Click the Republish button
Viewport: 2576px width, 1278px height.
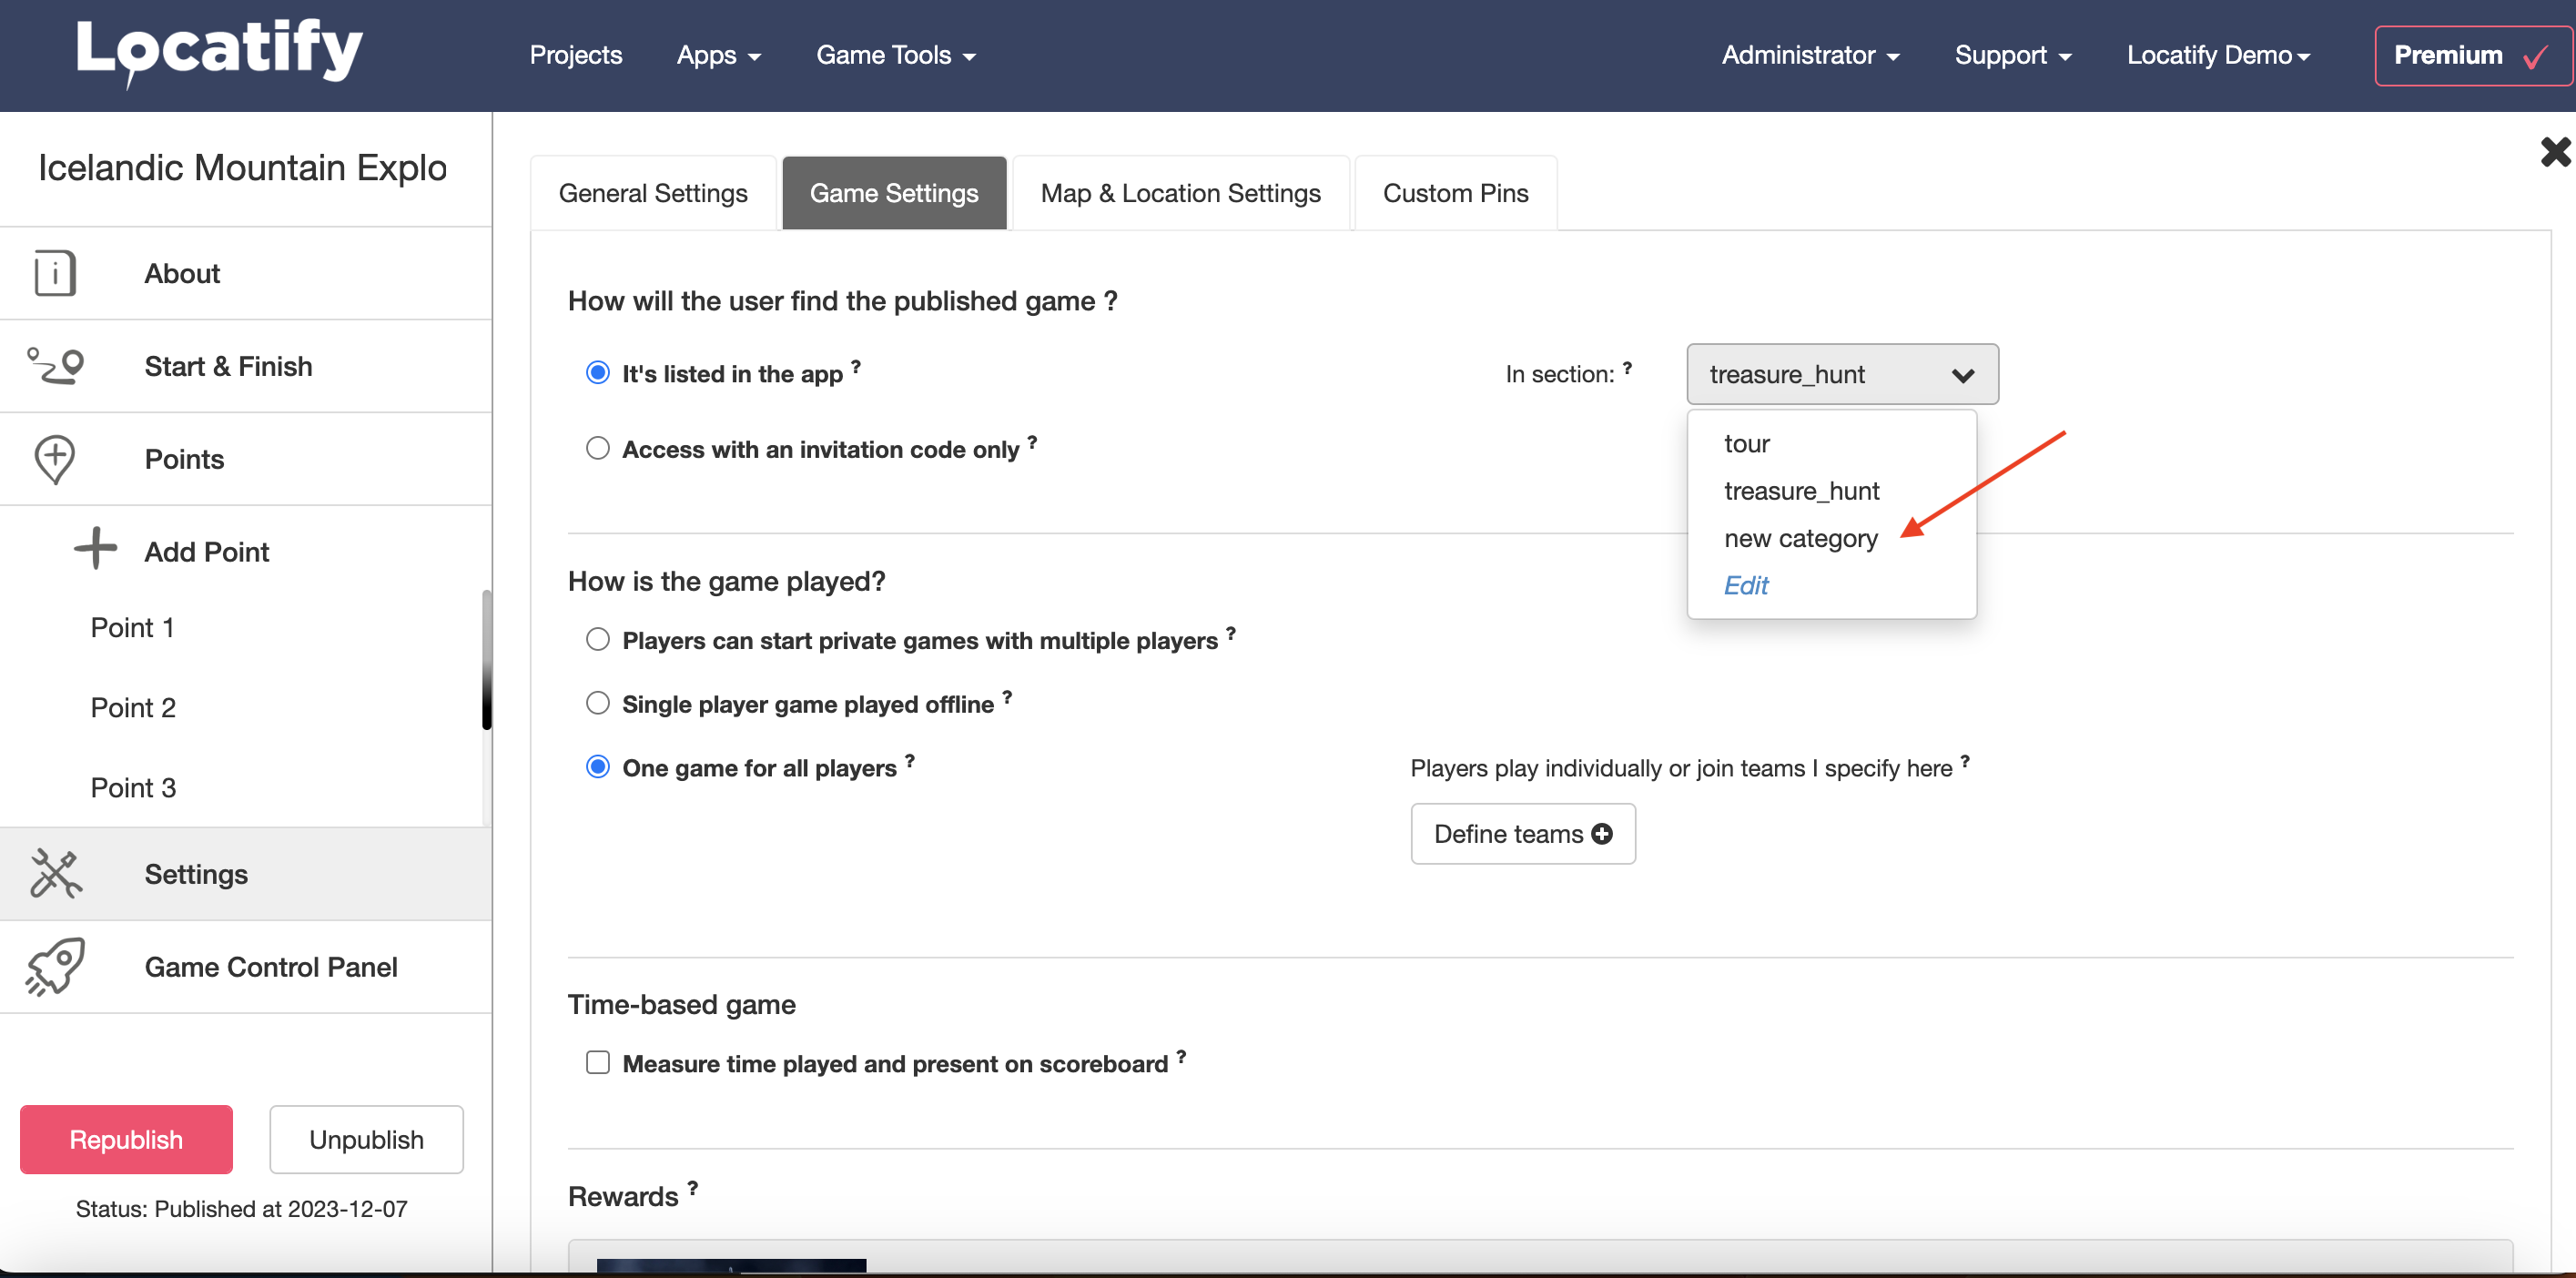pyautogui.click(x=126, y=1139)
